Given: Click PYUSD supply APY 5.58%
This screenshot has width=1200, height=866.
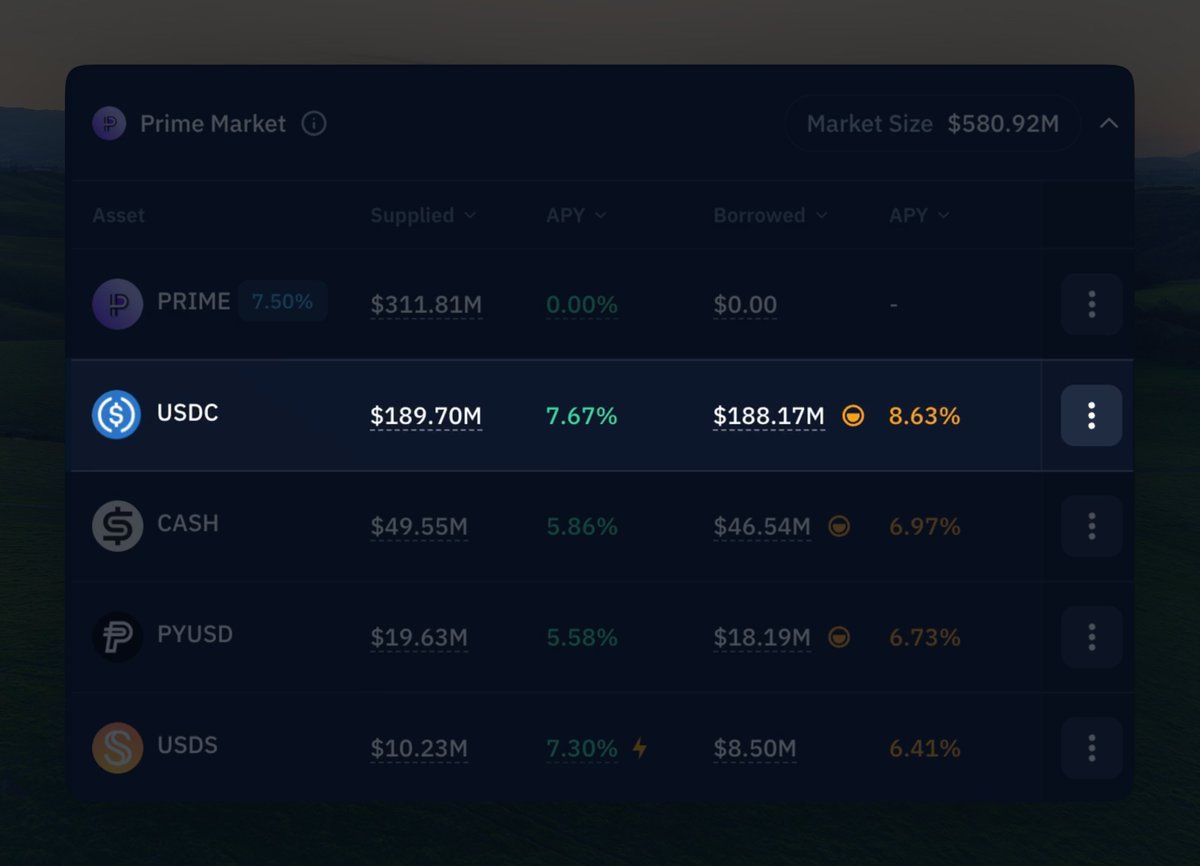Looking at the screenshot, I should (582, 638).
